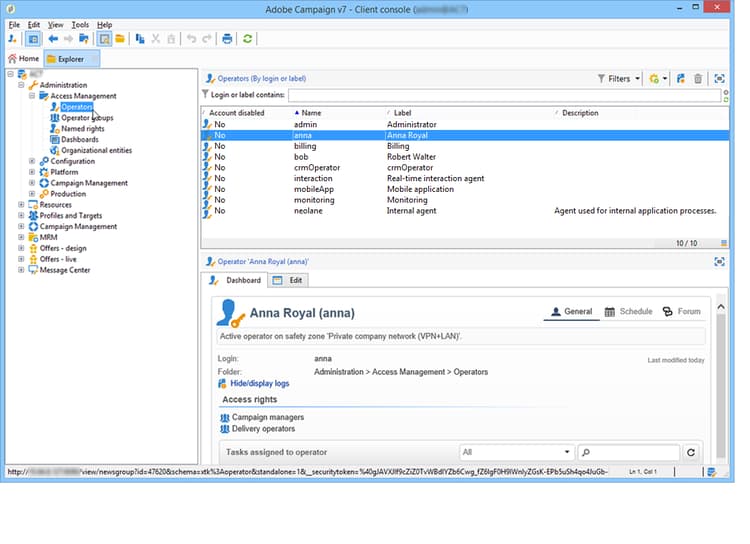This screenshot has height=544, width=750.
Task: Click the green refresh icon in toolbar
Action: point(247,39)
